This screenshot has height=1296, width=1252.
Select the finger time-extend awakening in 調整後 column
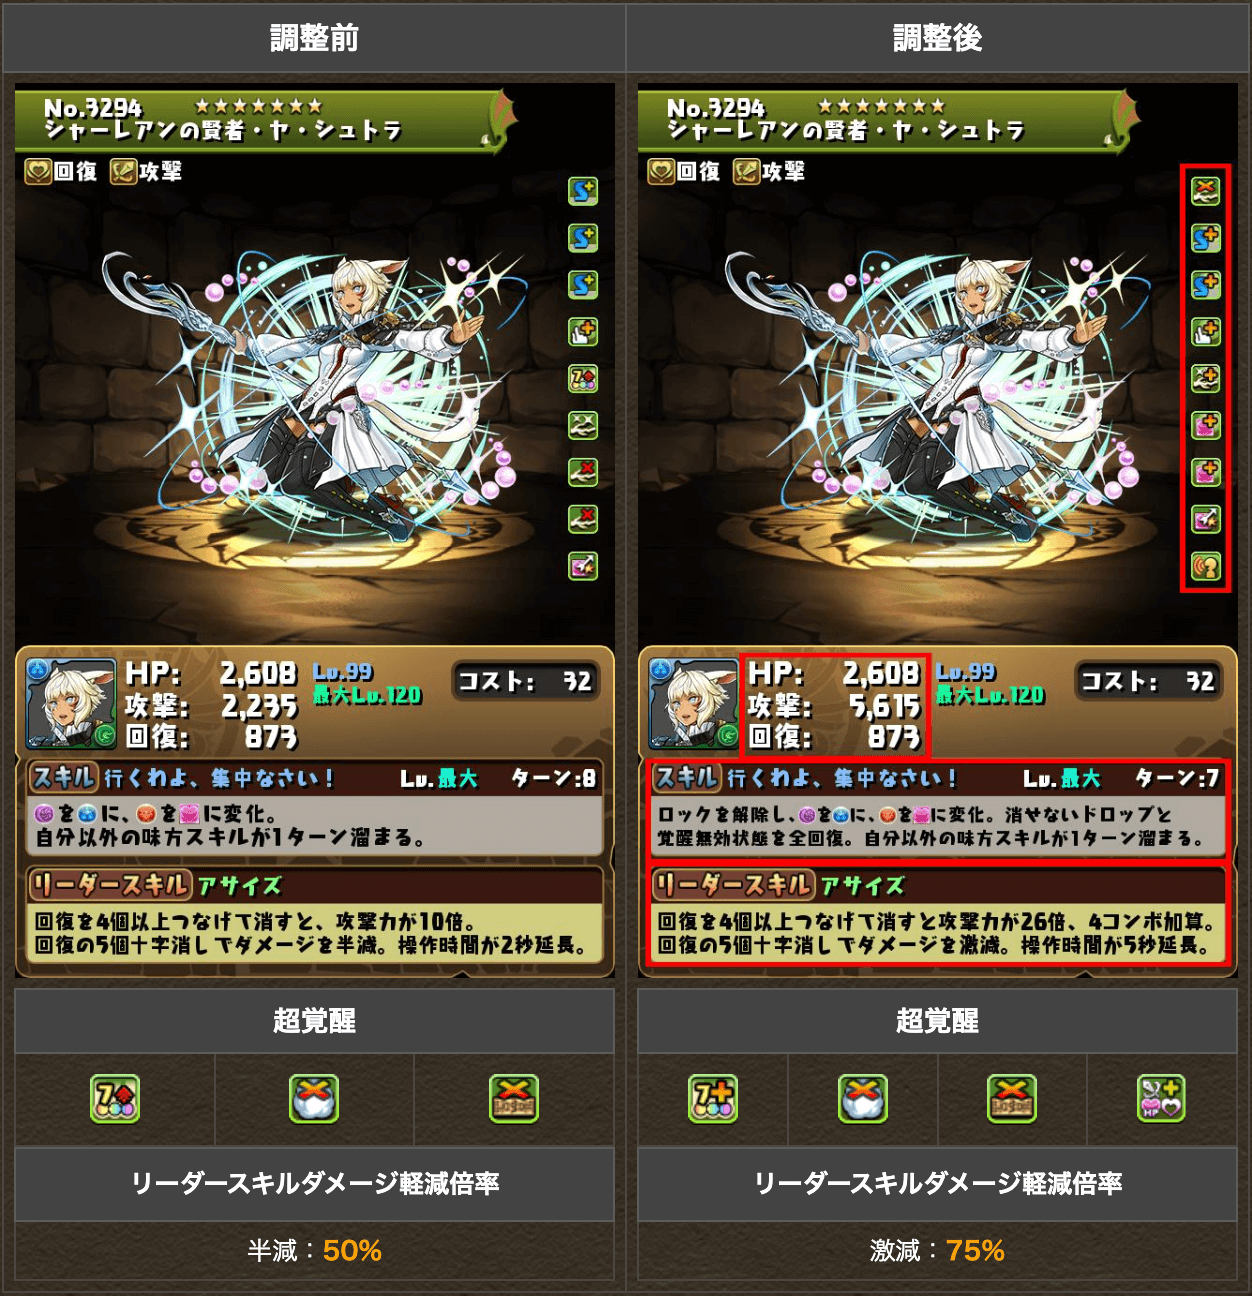click(1206, 331)
